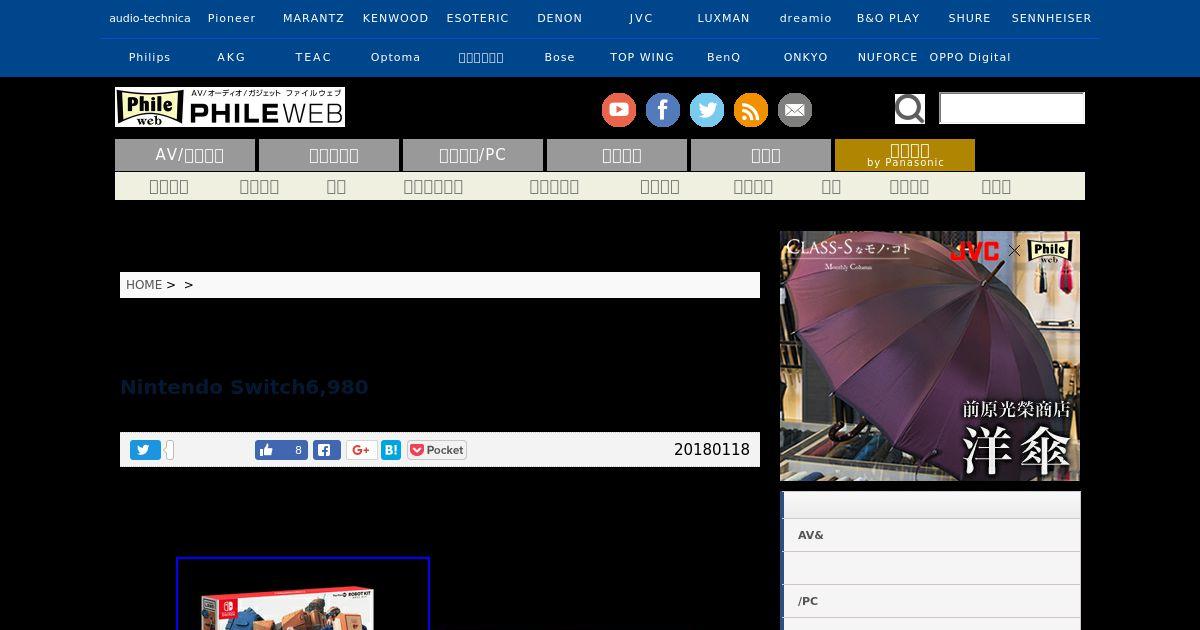
Task: Click the Facebook like button showing 8
Action: (x=281, y=450)
